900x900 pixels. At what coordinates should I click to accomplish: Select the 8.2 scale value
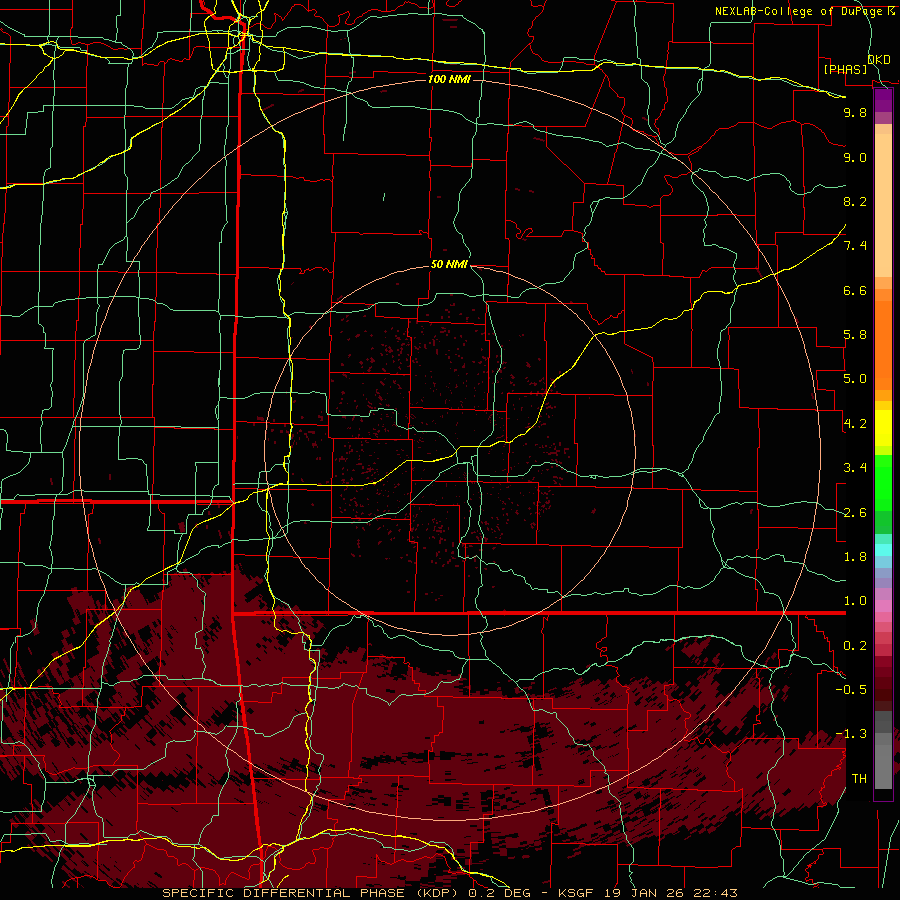pyautogui.click(x=855, y=201)
